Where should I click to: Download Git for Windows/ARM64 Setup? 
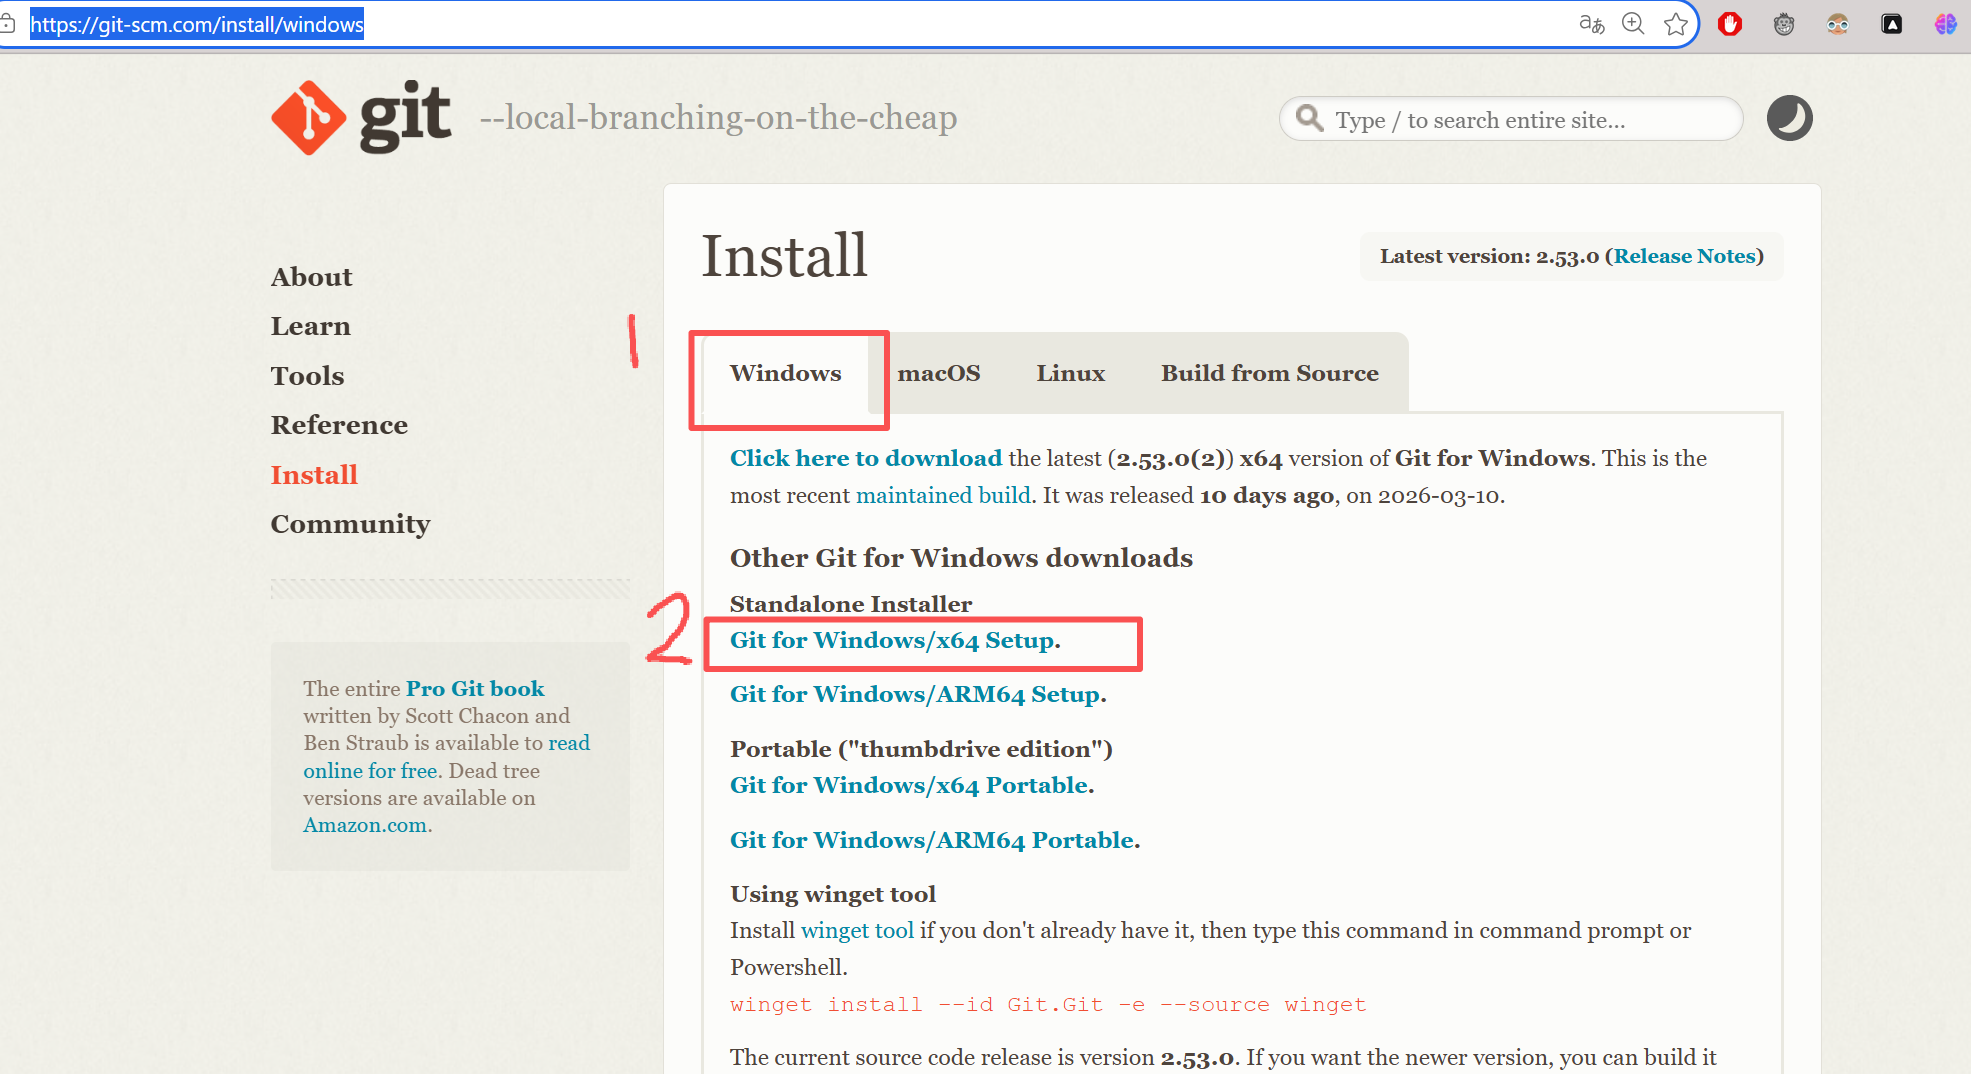pos(915,694)
